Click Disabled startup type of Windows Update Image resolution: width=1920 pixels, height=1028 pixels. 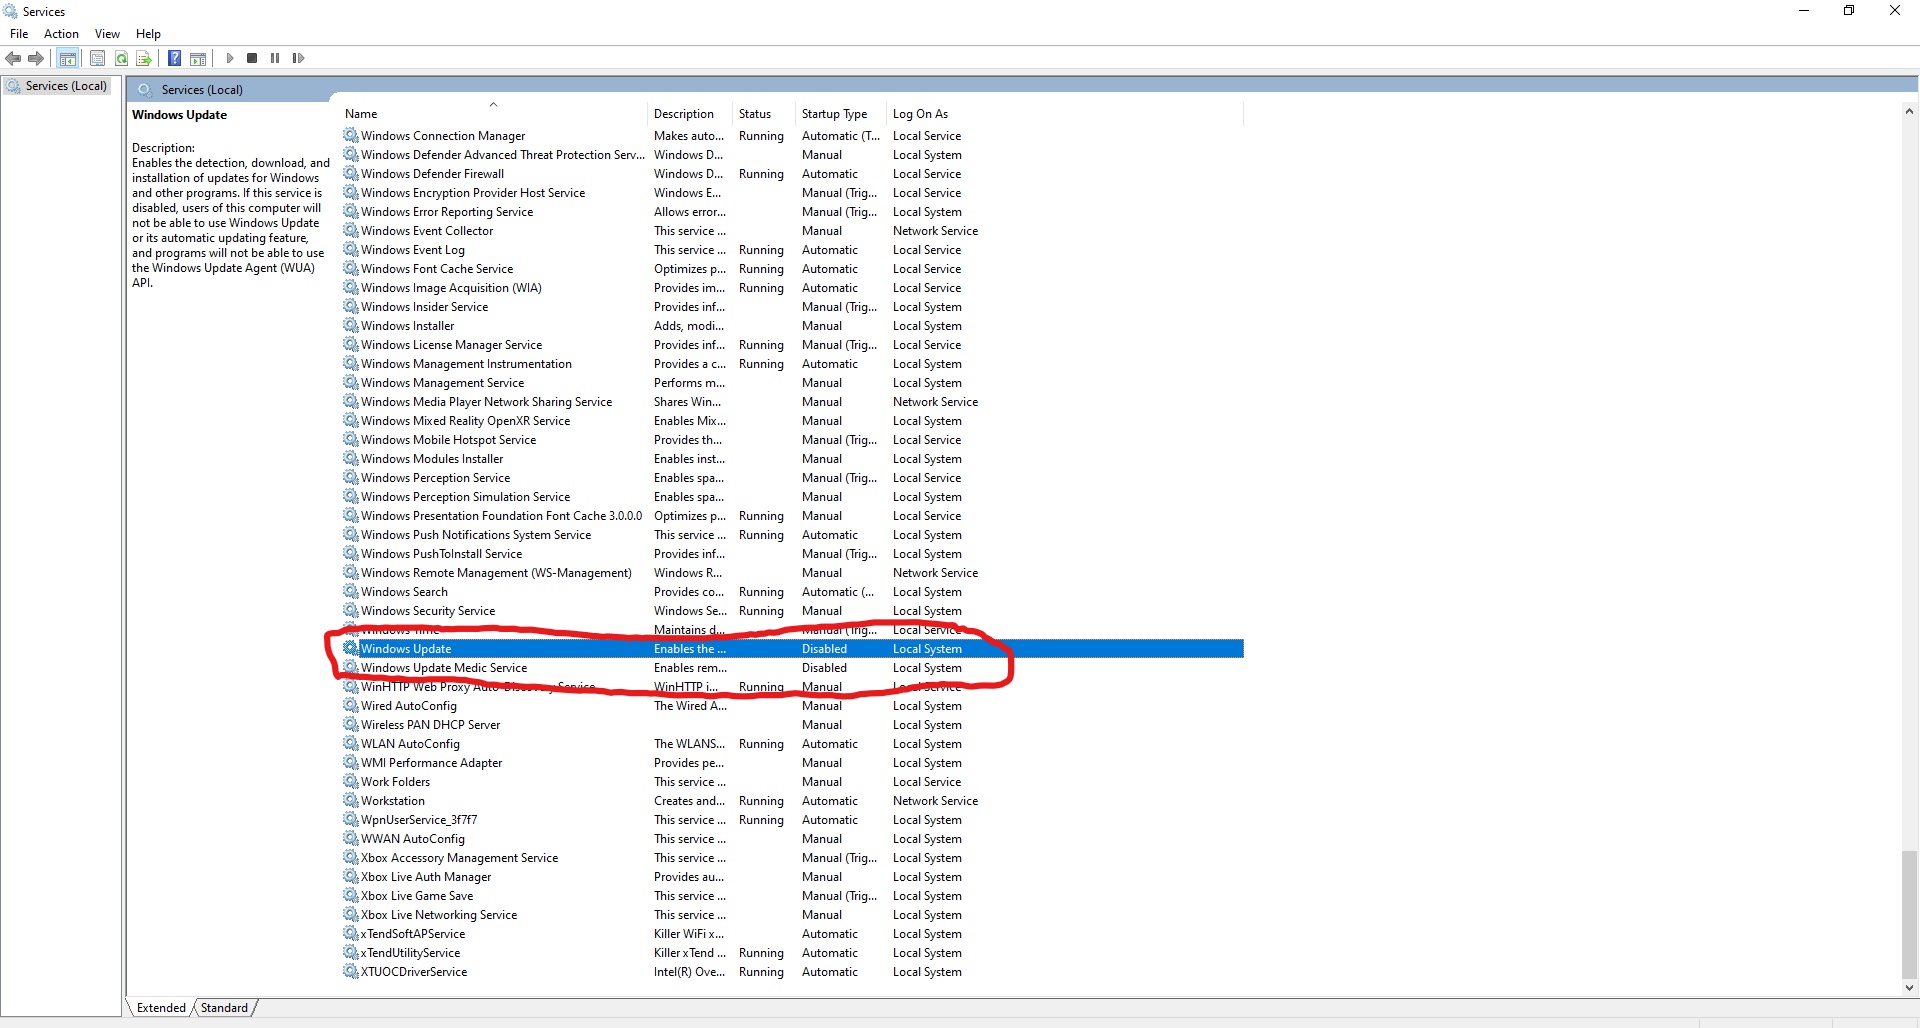pyautogui.click(x=824, y=648)
